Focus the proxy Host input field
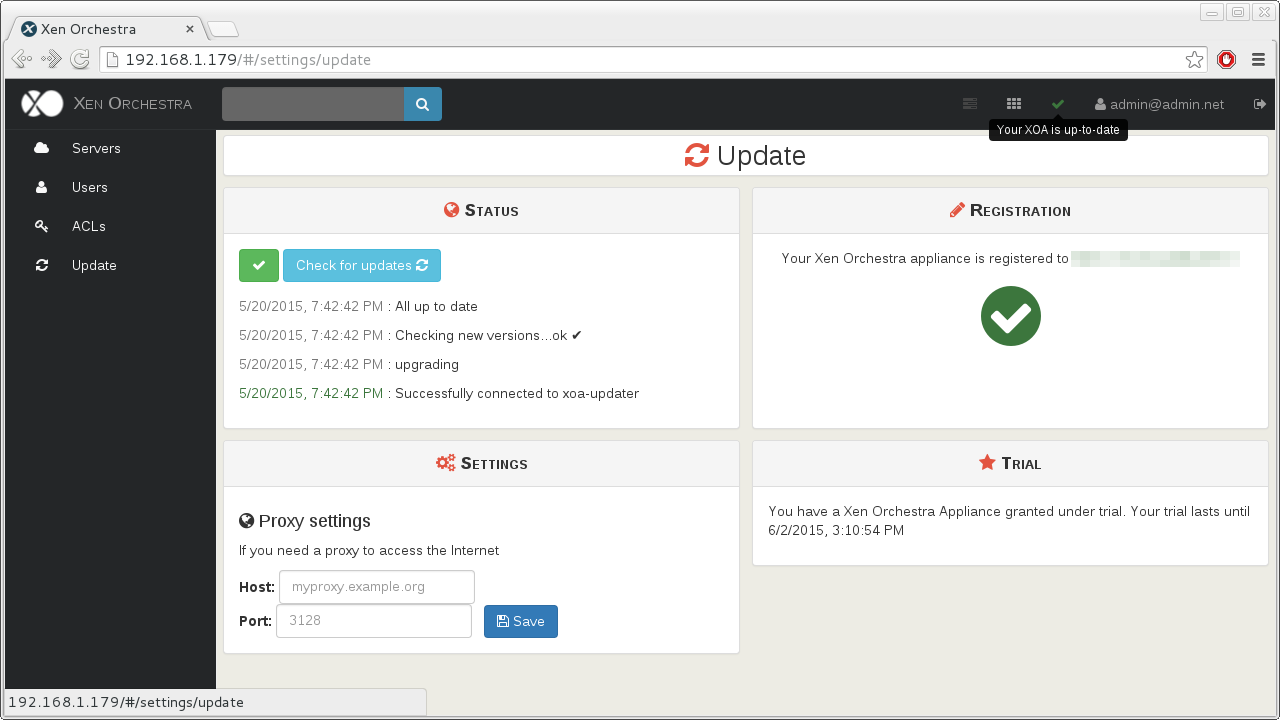The image size is (1280, 720). pyautogui.click(x=377, y=587)
